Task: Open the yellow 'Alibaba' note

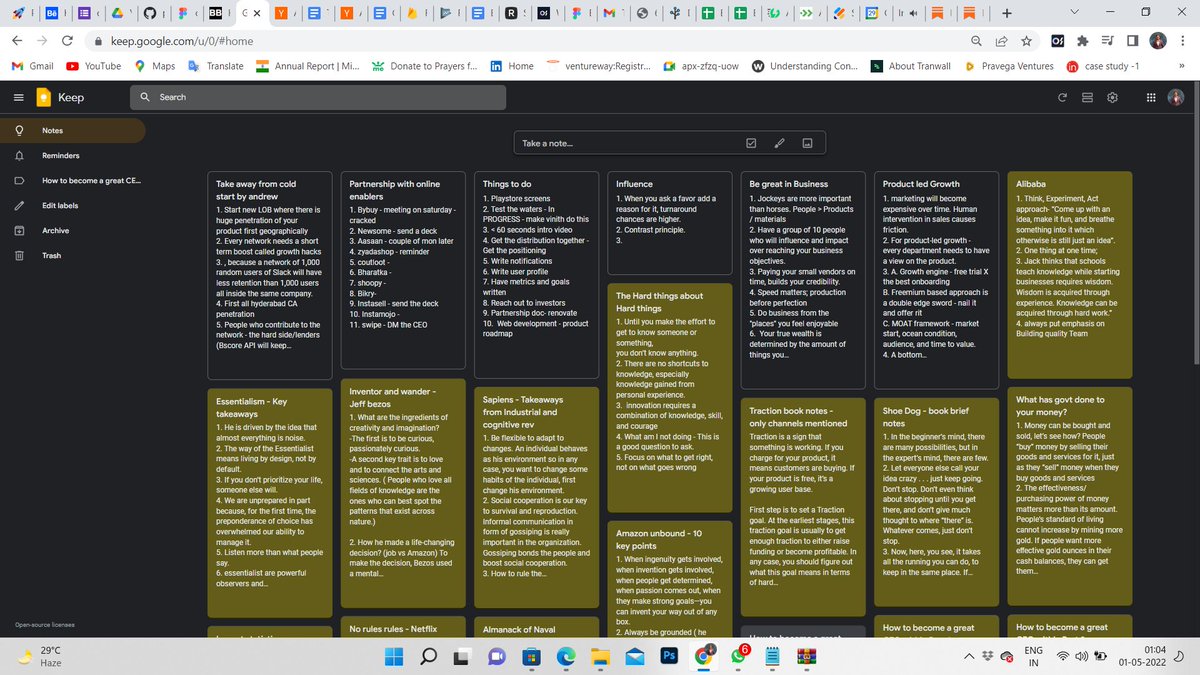Action: 1070,276
